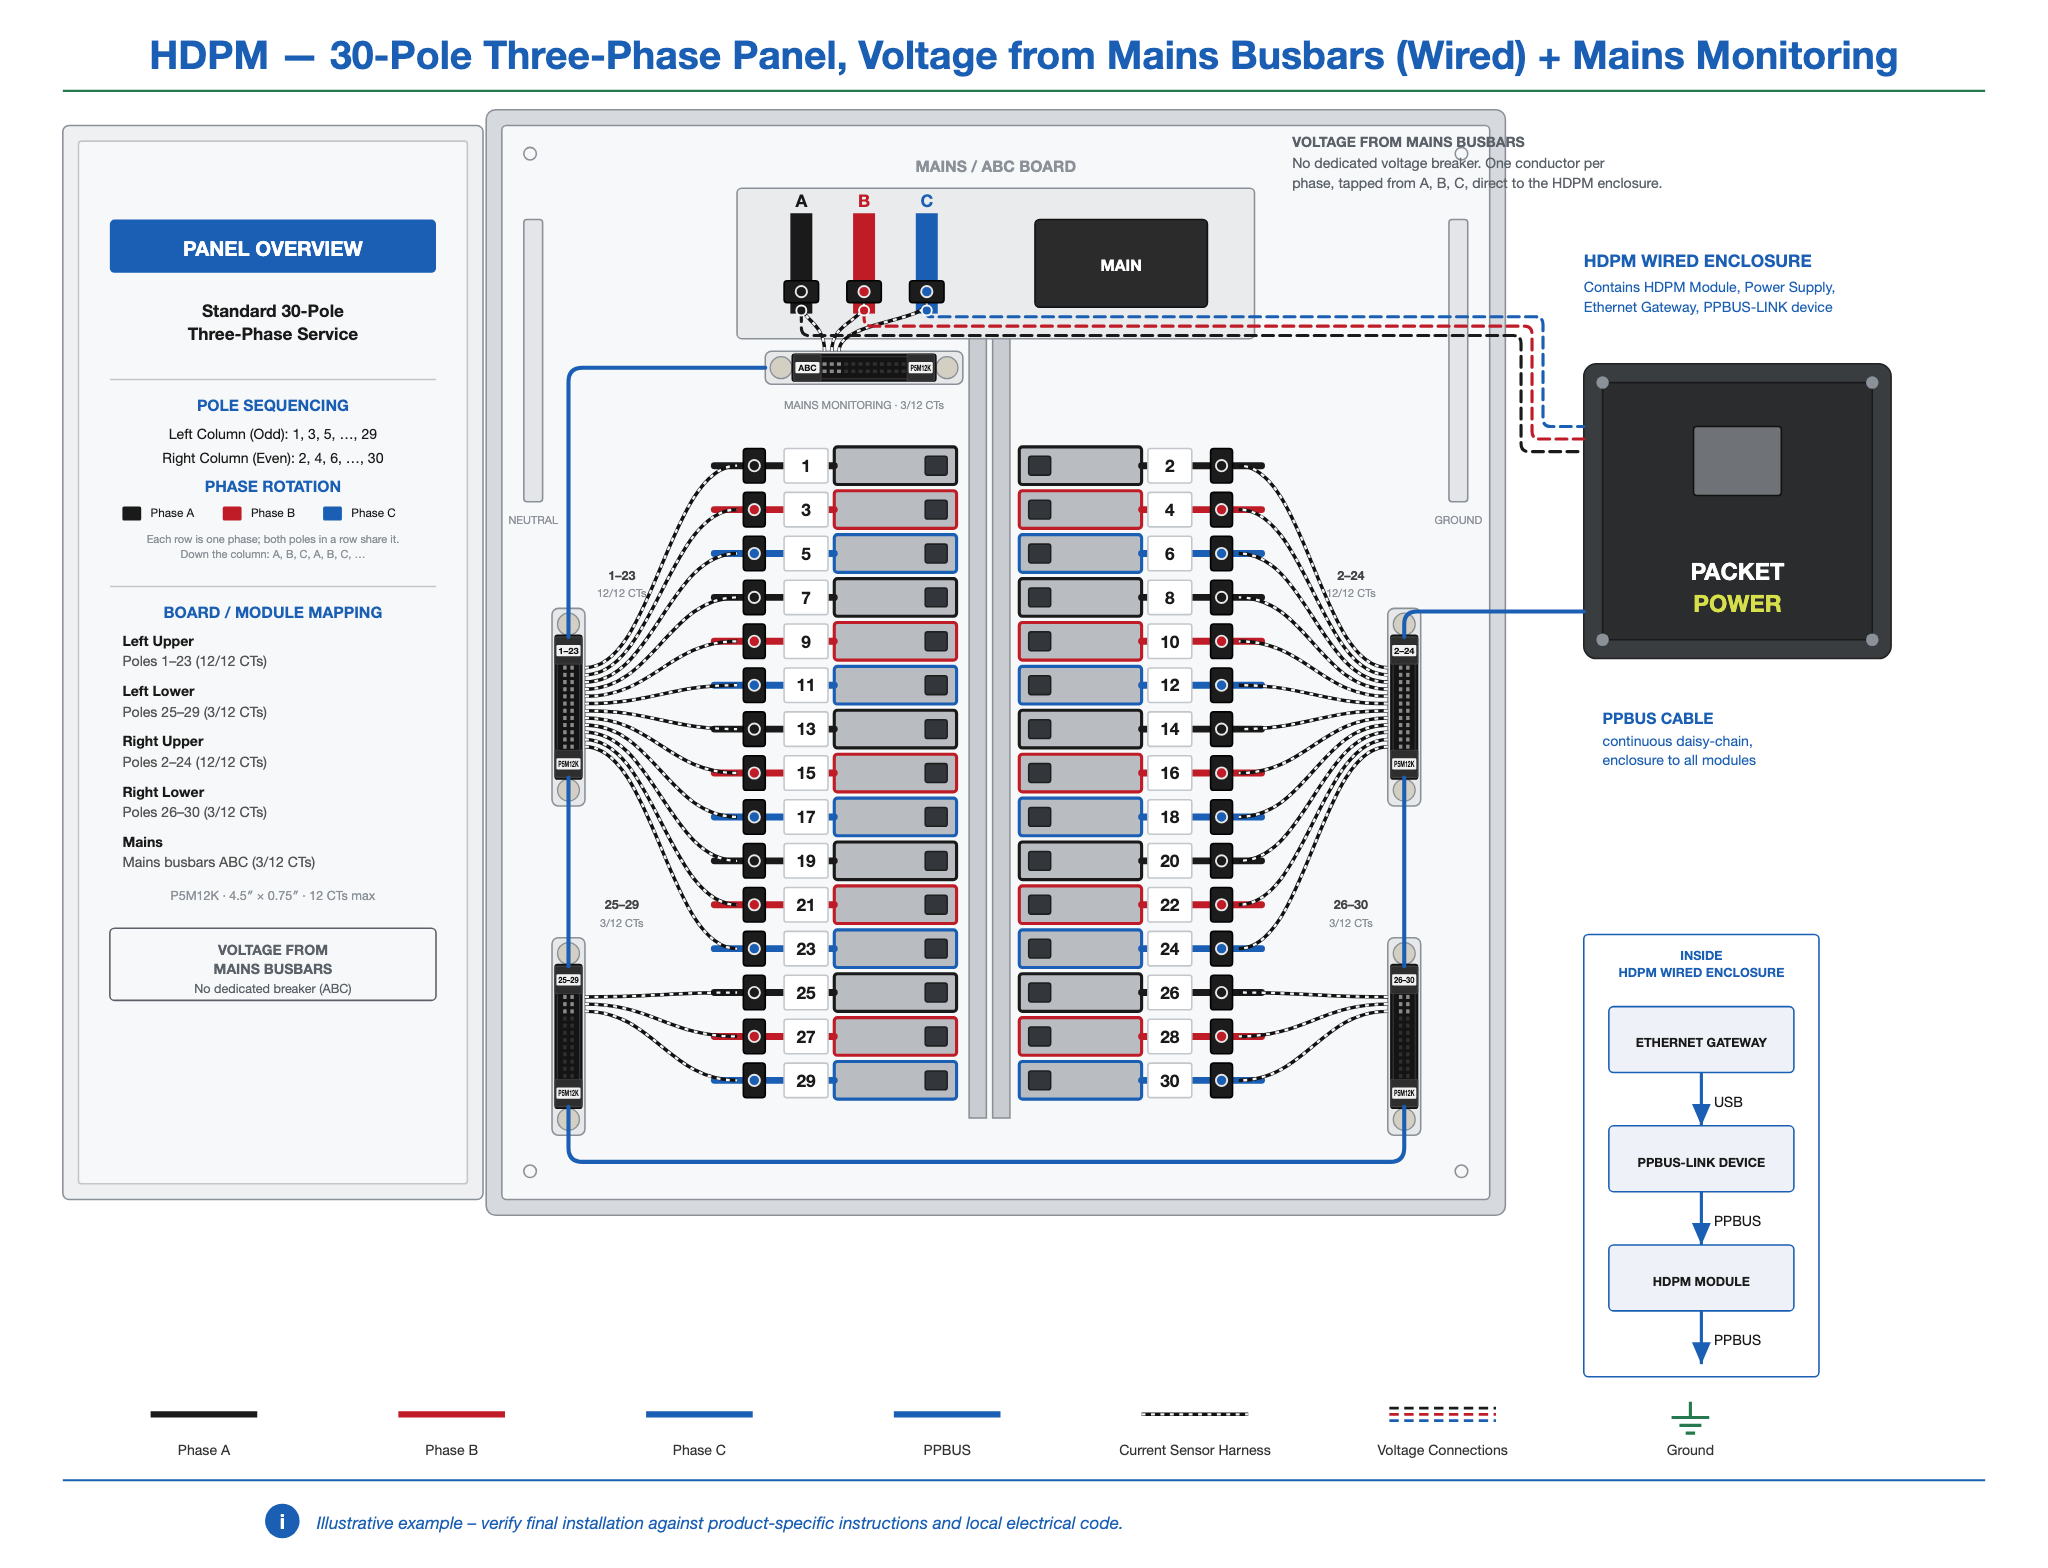2048x1568 pixels.
Task: Click the breaker 29 switch handle
Action: point(936,1080)
